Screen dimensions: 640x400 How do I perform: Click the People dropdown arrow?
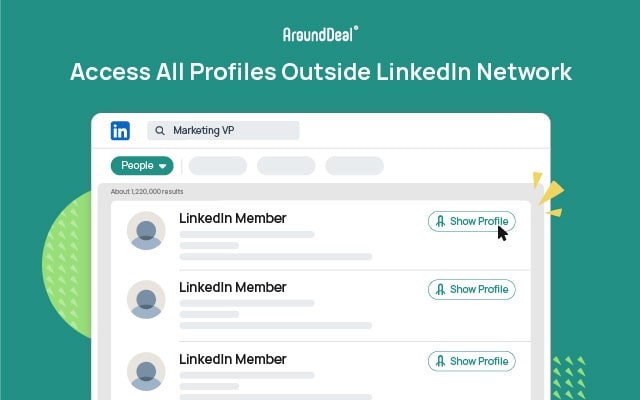[163, 167]
